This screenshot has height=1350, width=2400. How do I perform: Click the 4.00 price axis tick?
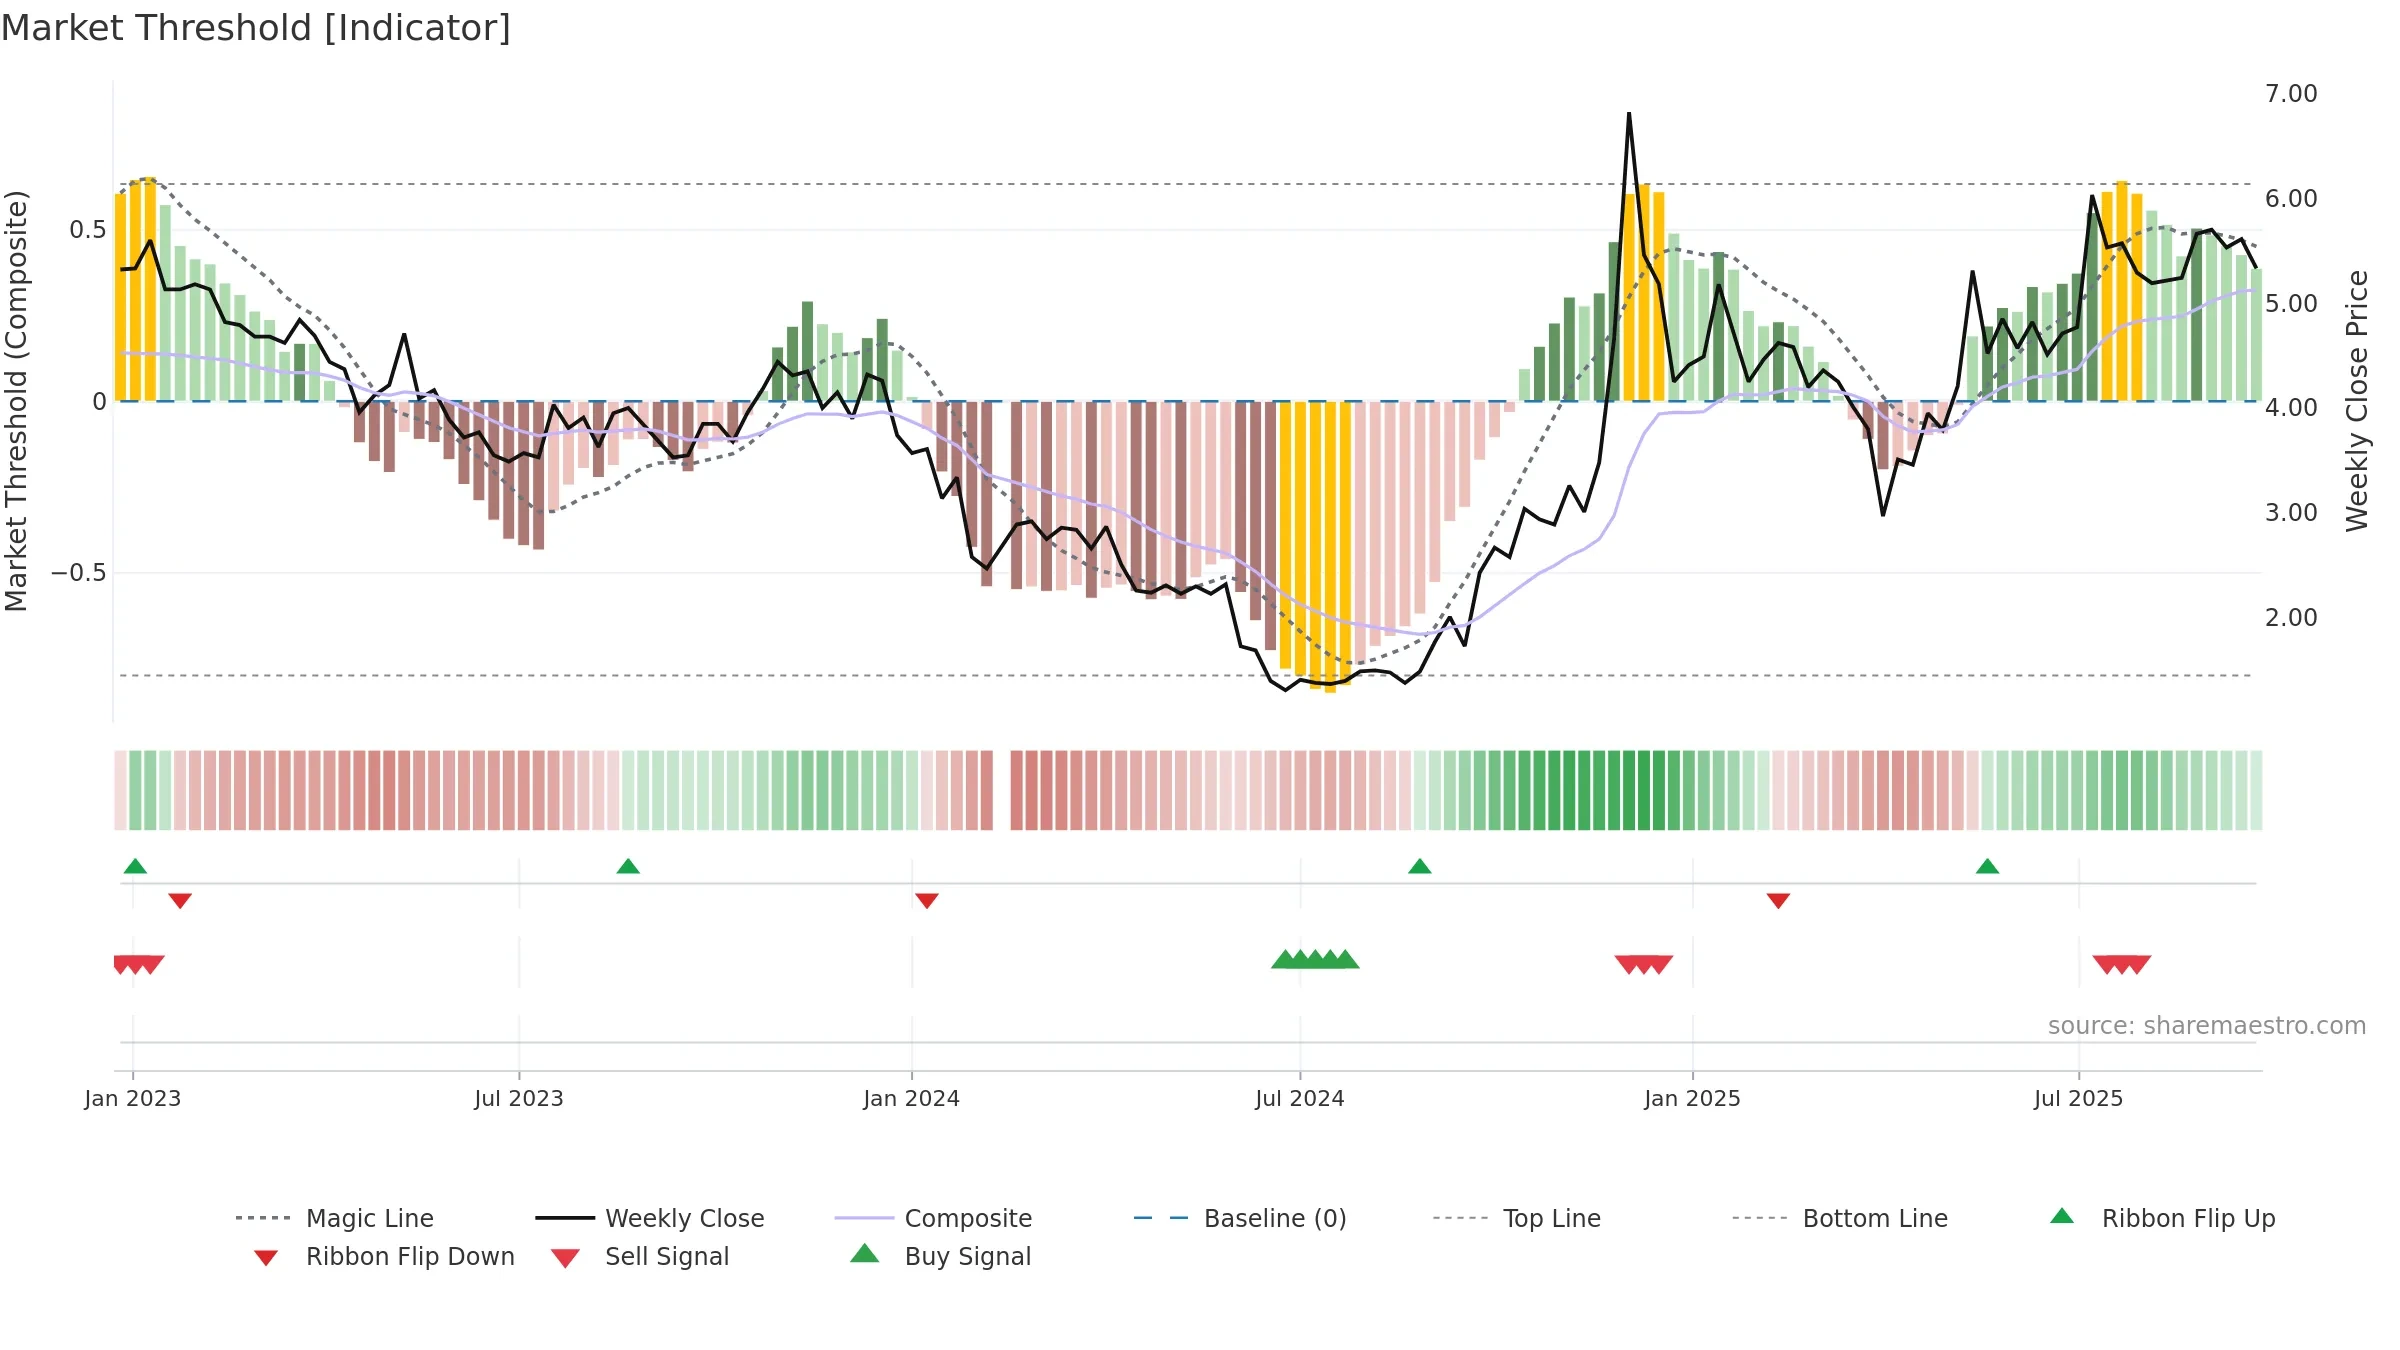[x=2291, y=408]
